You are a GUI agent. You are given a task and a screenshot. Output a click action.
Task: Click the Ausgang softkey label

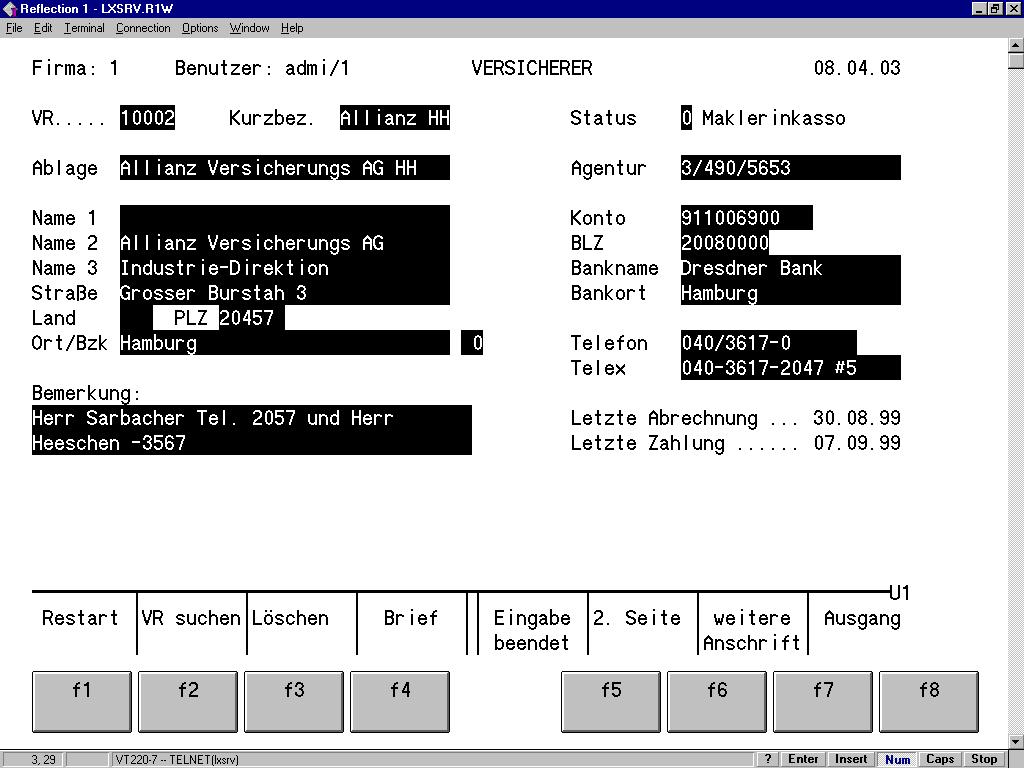862,618
